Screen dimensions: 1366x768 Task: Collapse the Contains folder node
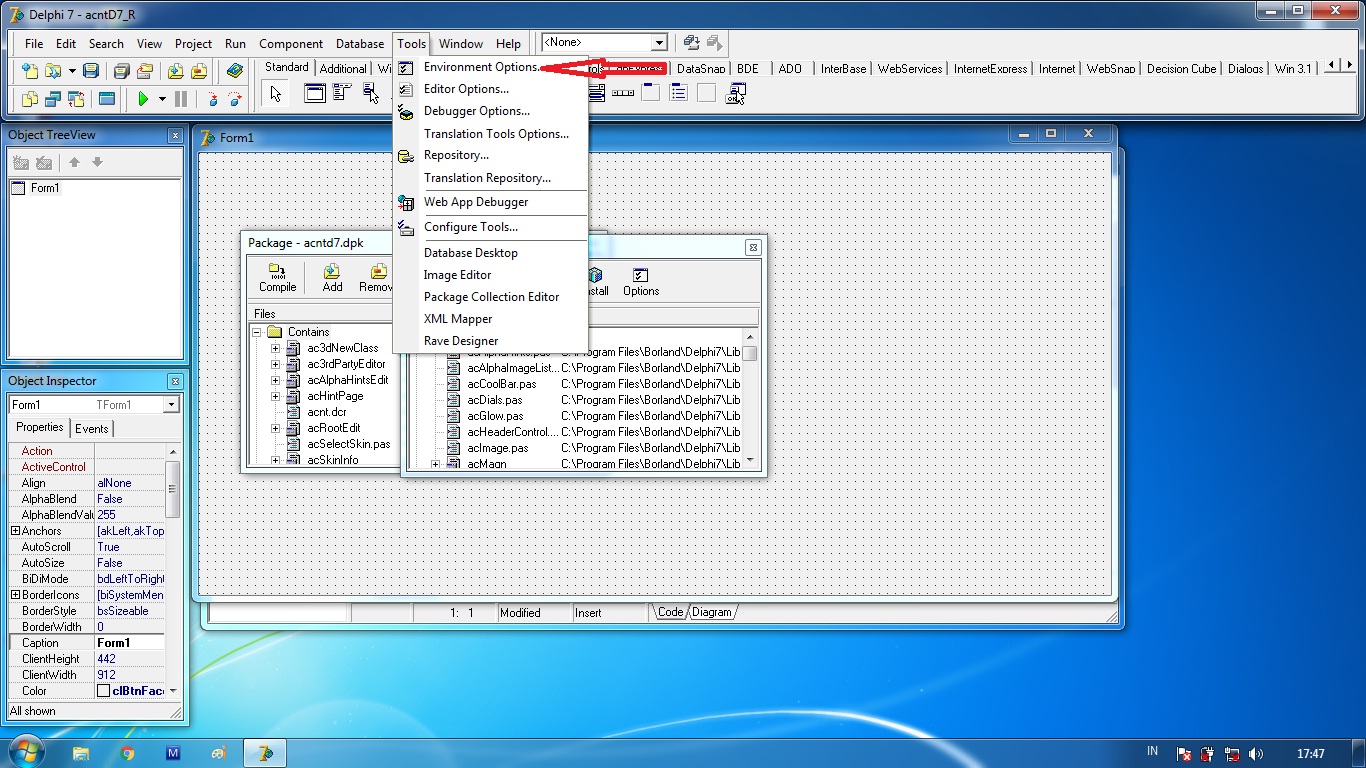click(257, 332)
